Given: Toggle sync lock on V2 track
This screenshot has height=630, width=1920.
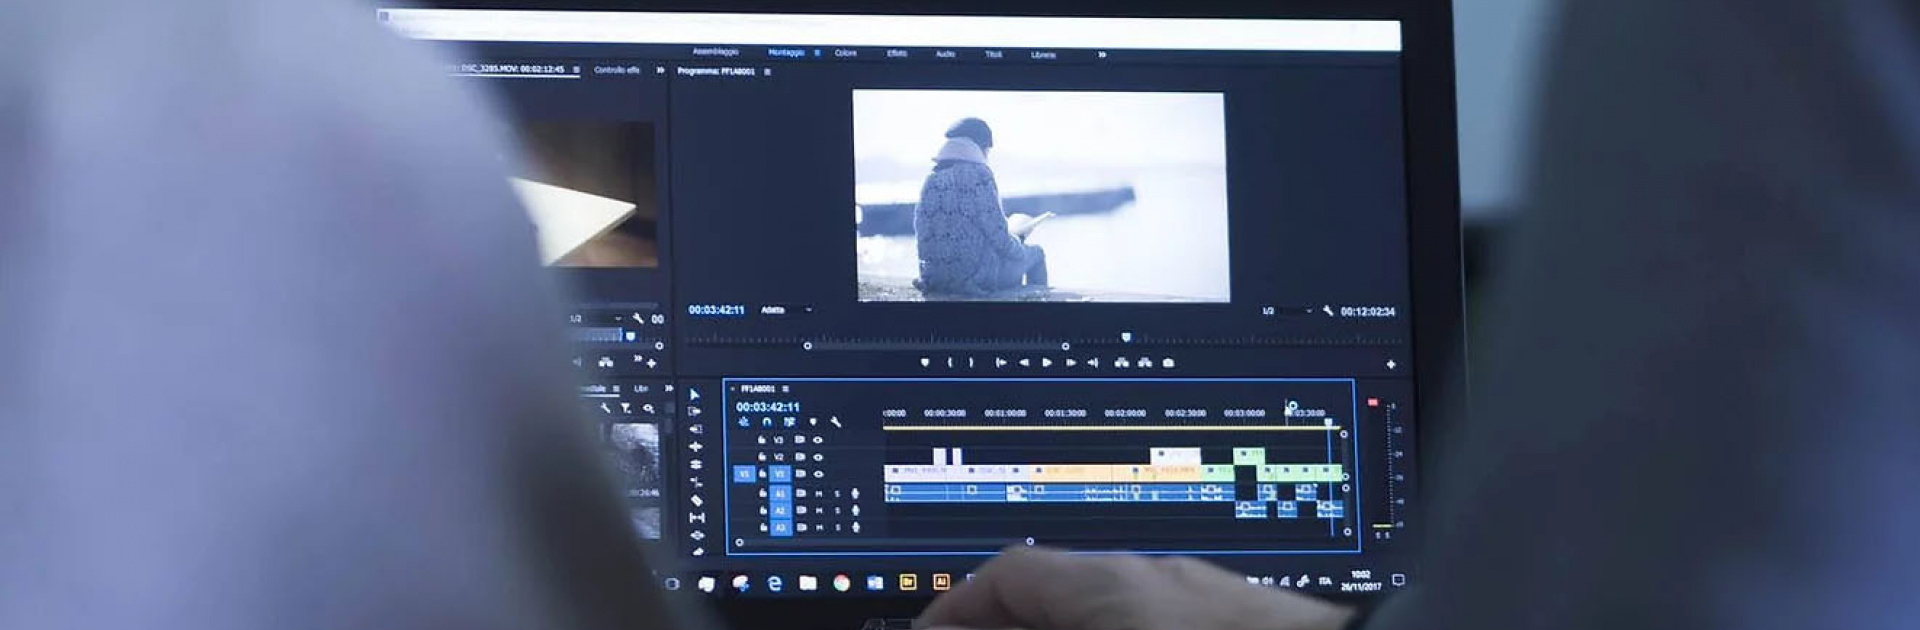Looking at the screenshot, I should point(799,457).
